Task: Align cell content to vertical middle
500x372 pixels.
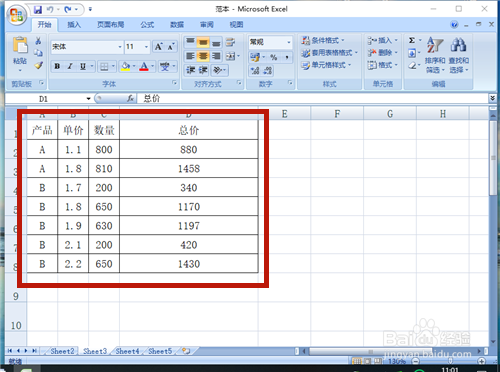Action: click(x=203, y=42)
